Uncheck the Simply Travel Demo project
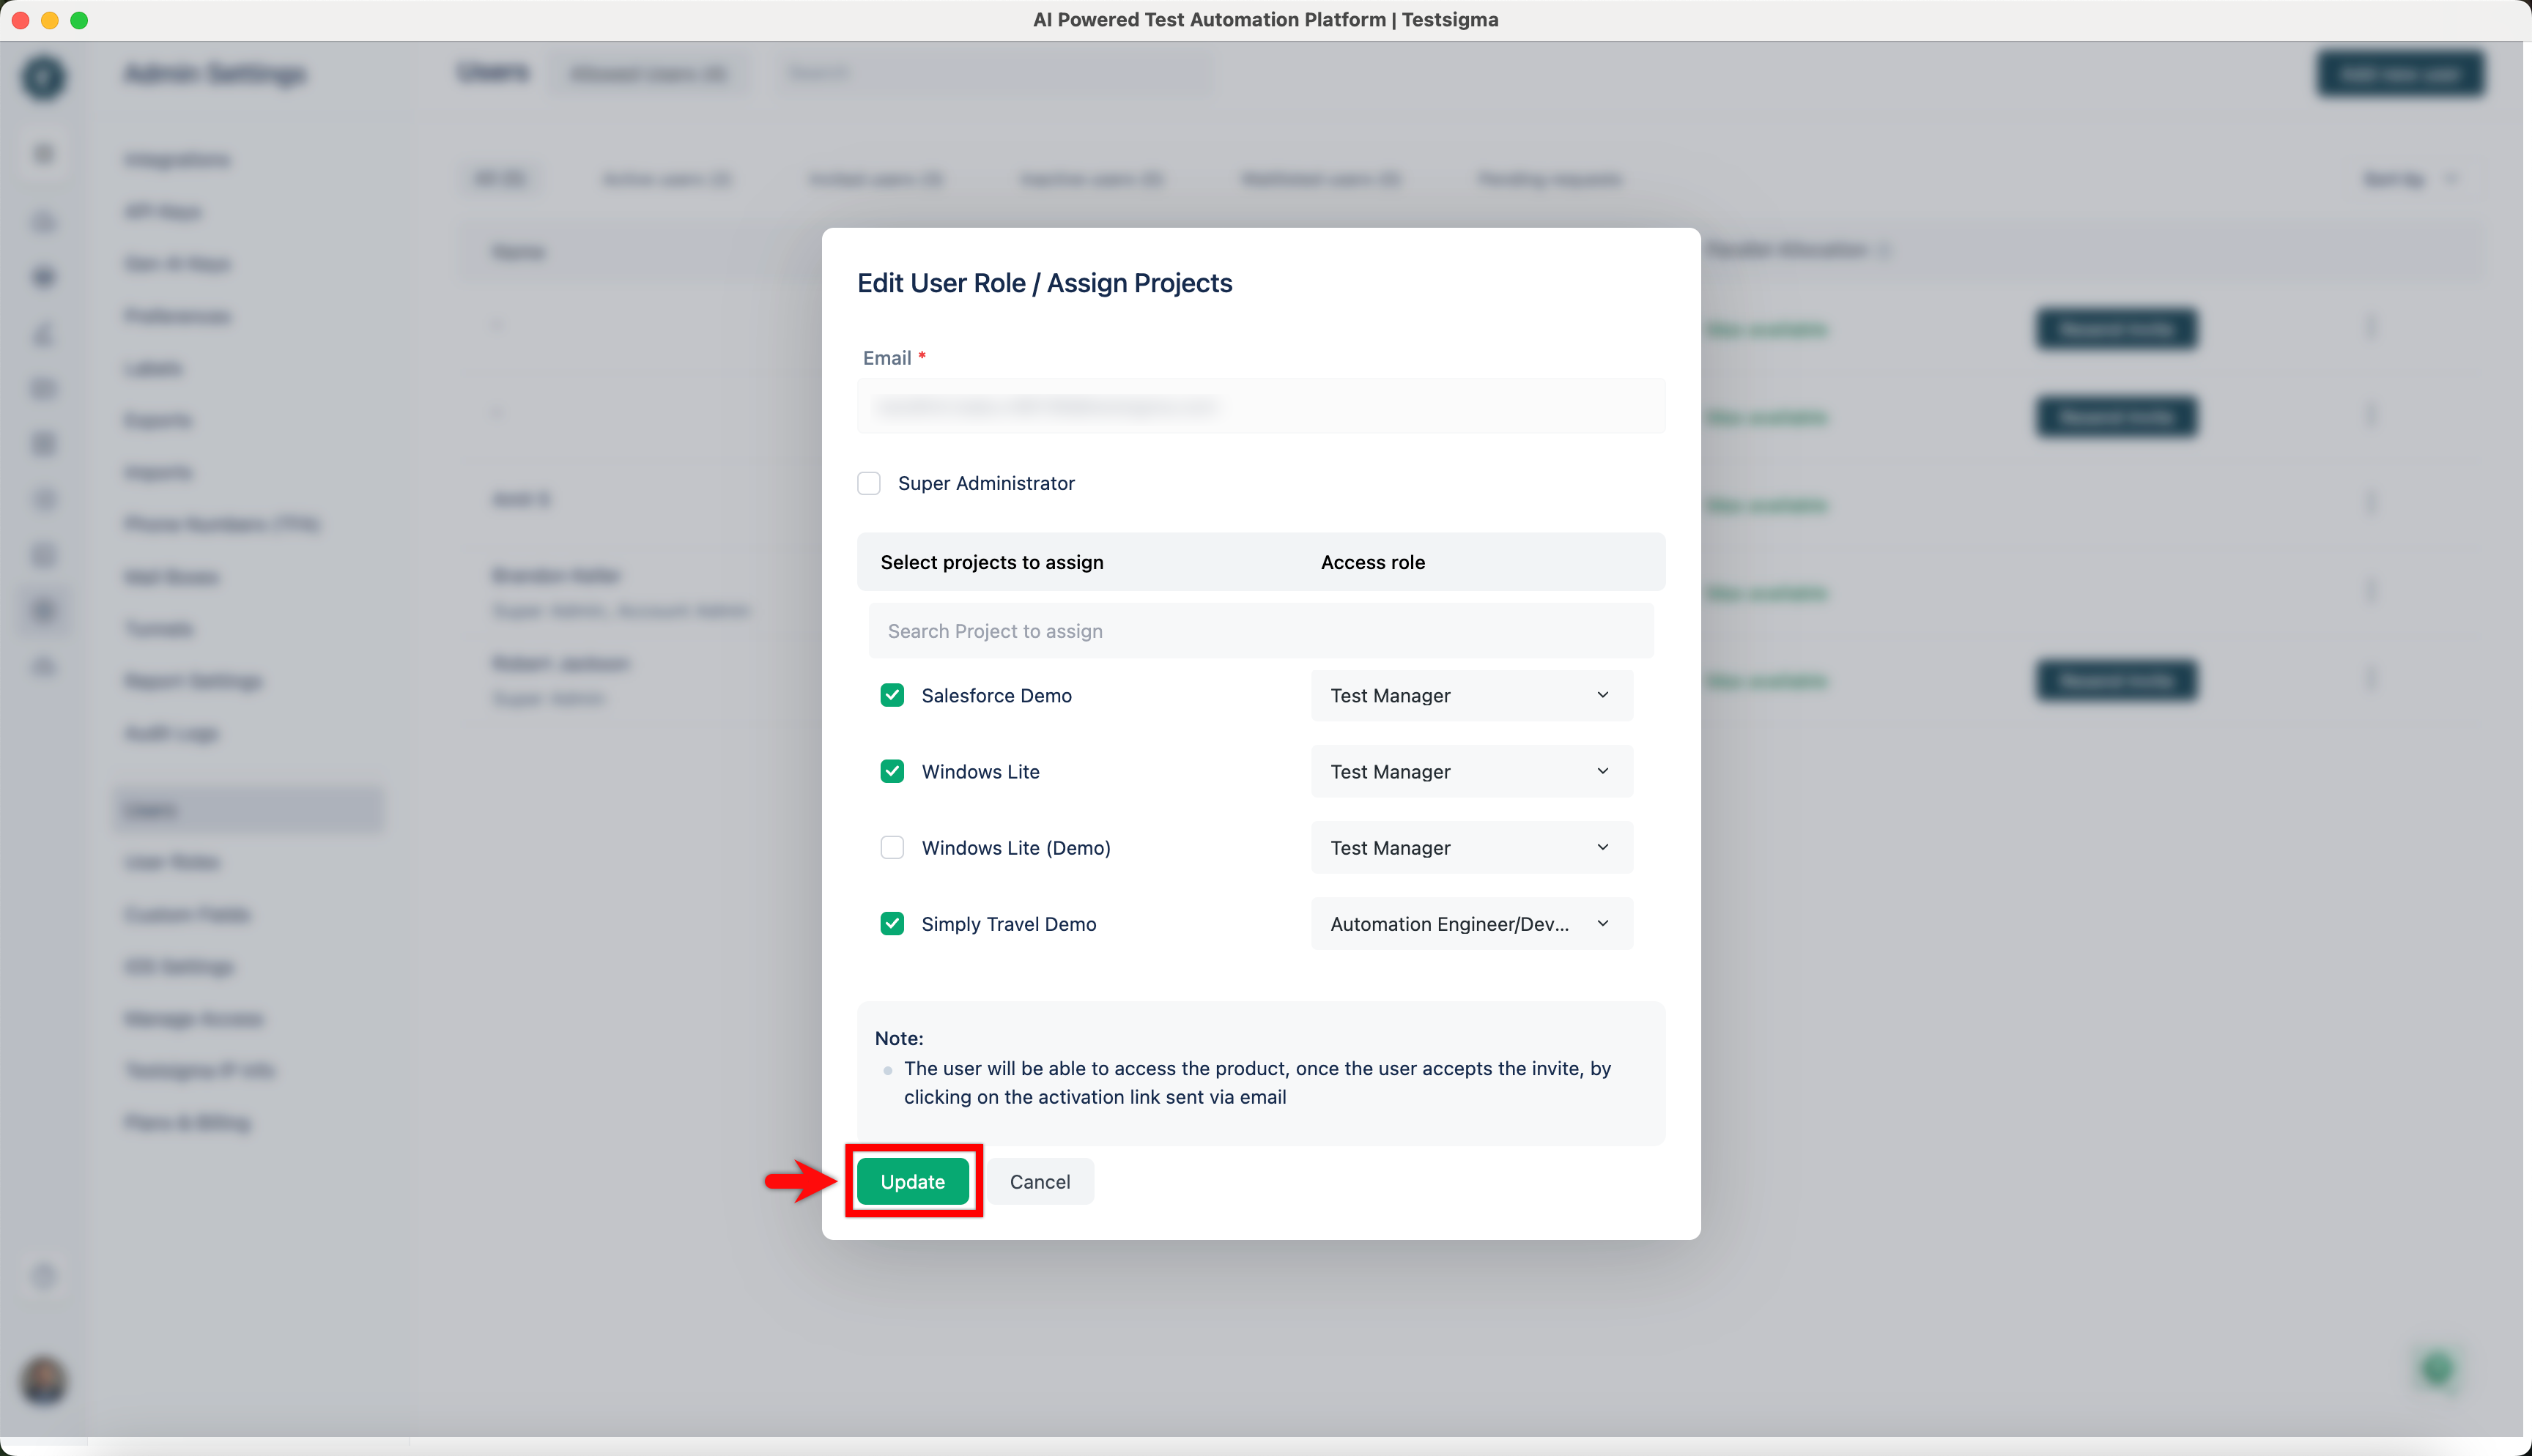Screen dimensions: 2532x1456 (x=892, y=924)
